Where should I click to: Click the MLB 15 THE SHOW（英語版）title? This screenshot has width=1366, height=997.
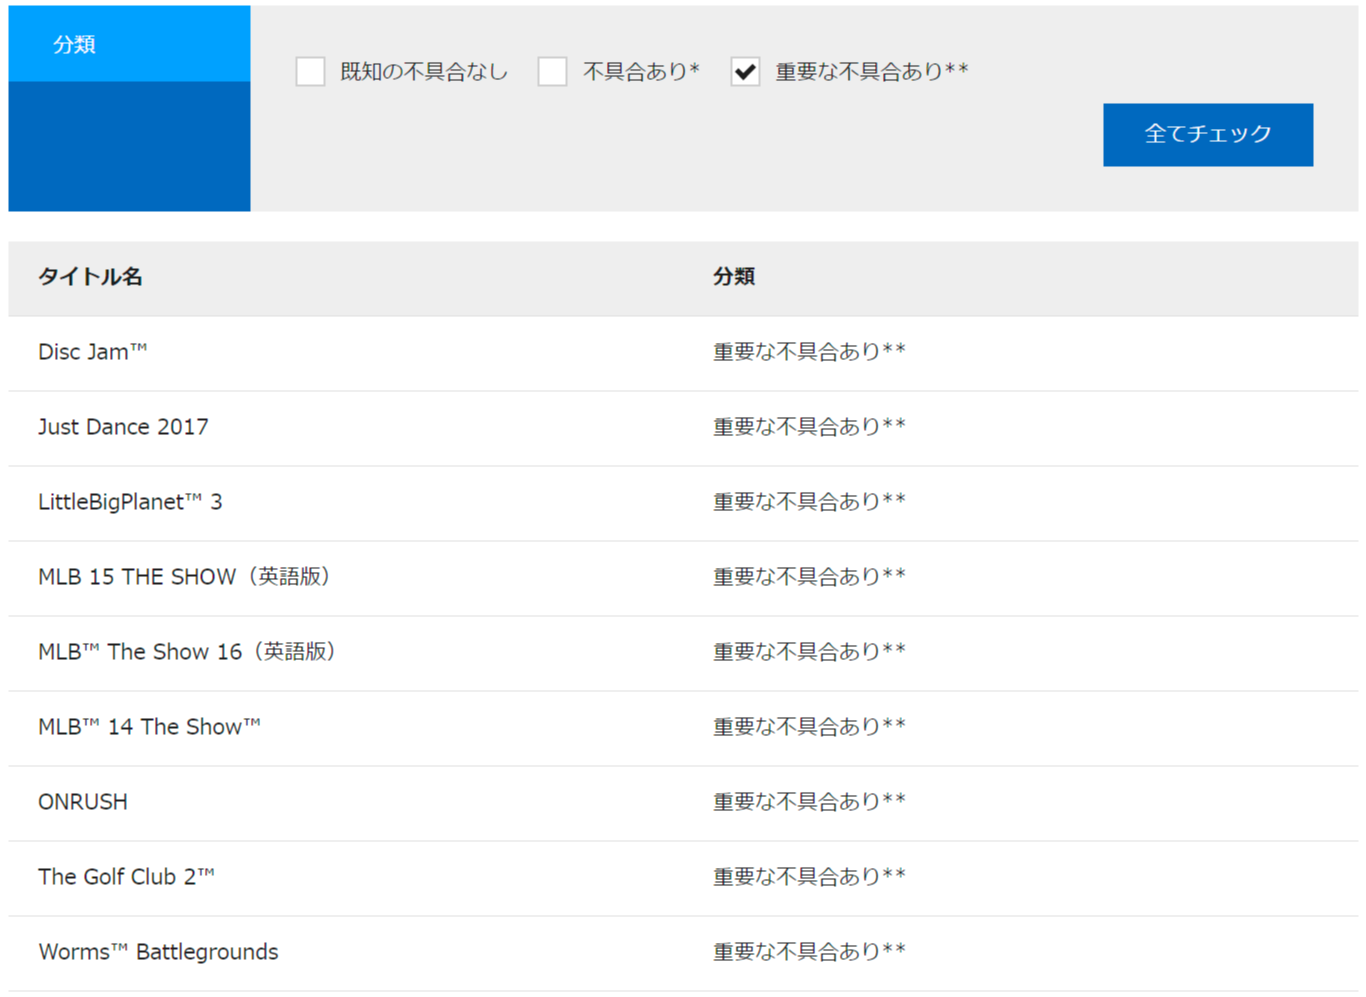tap(185, 577)
